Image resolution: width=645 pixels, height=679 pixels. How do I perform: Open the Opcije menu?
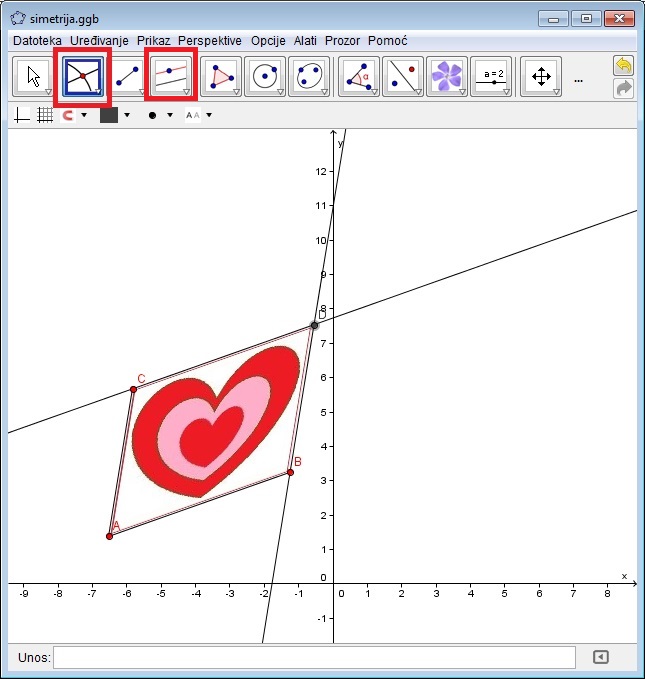coord(268,41)
